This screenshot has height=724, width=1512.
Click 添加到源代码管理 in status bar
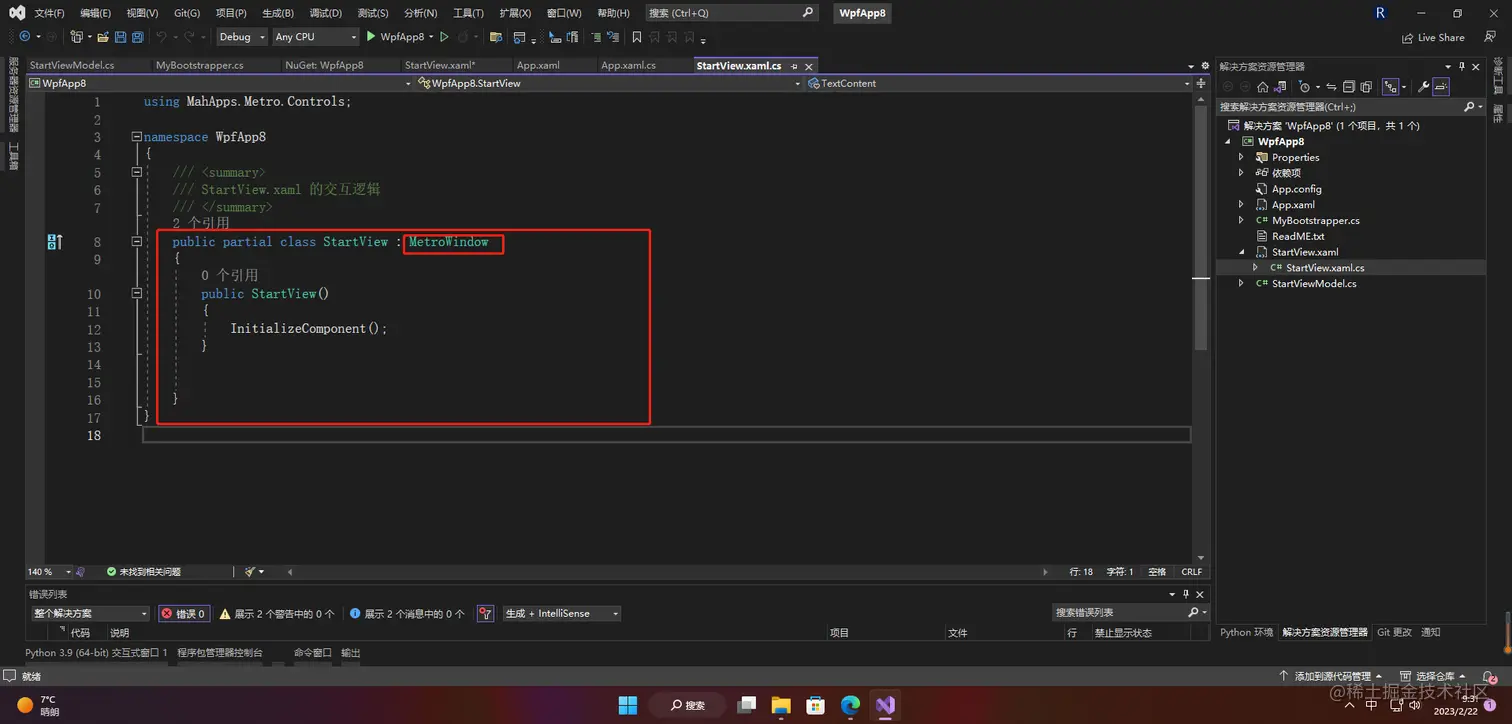click(1333, 677)
